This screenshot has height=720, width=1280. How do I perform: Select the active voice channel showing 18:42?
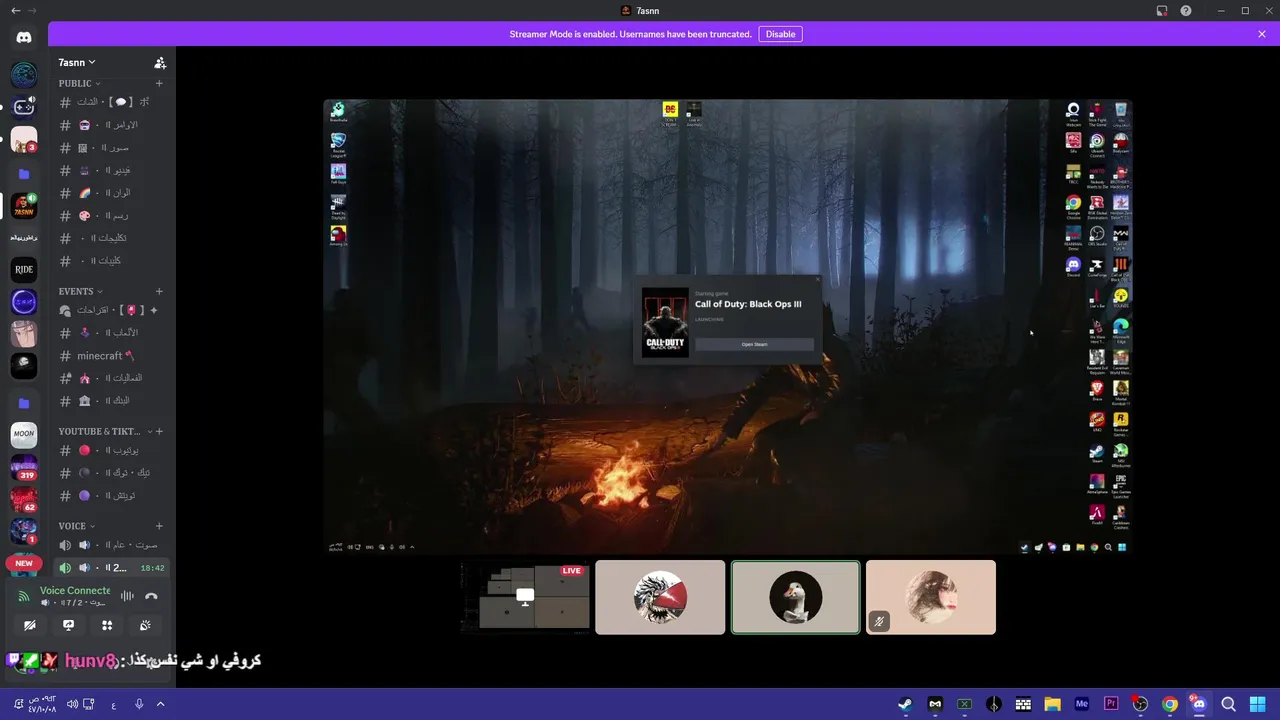coord(112,567)
